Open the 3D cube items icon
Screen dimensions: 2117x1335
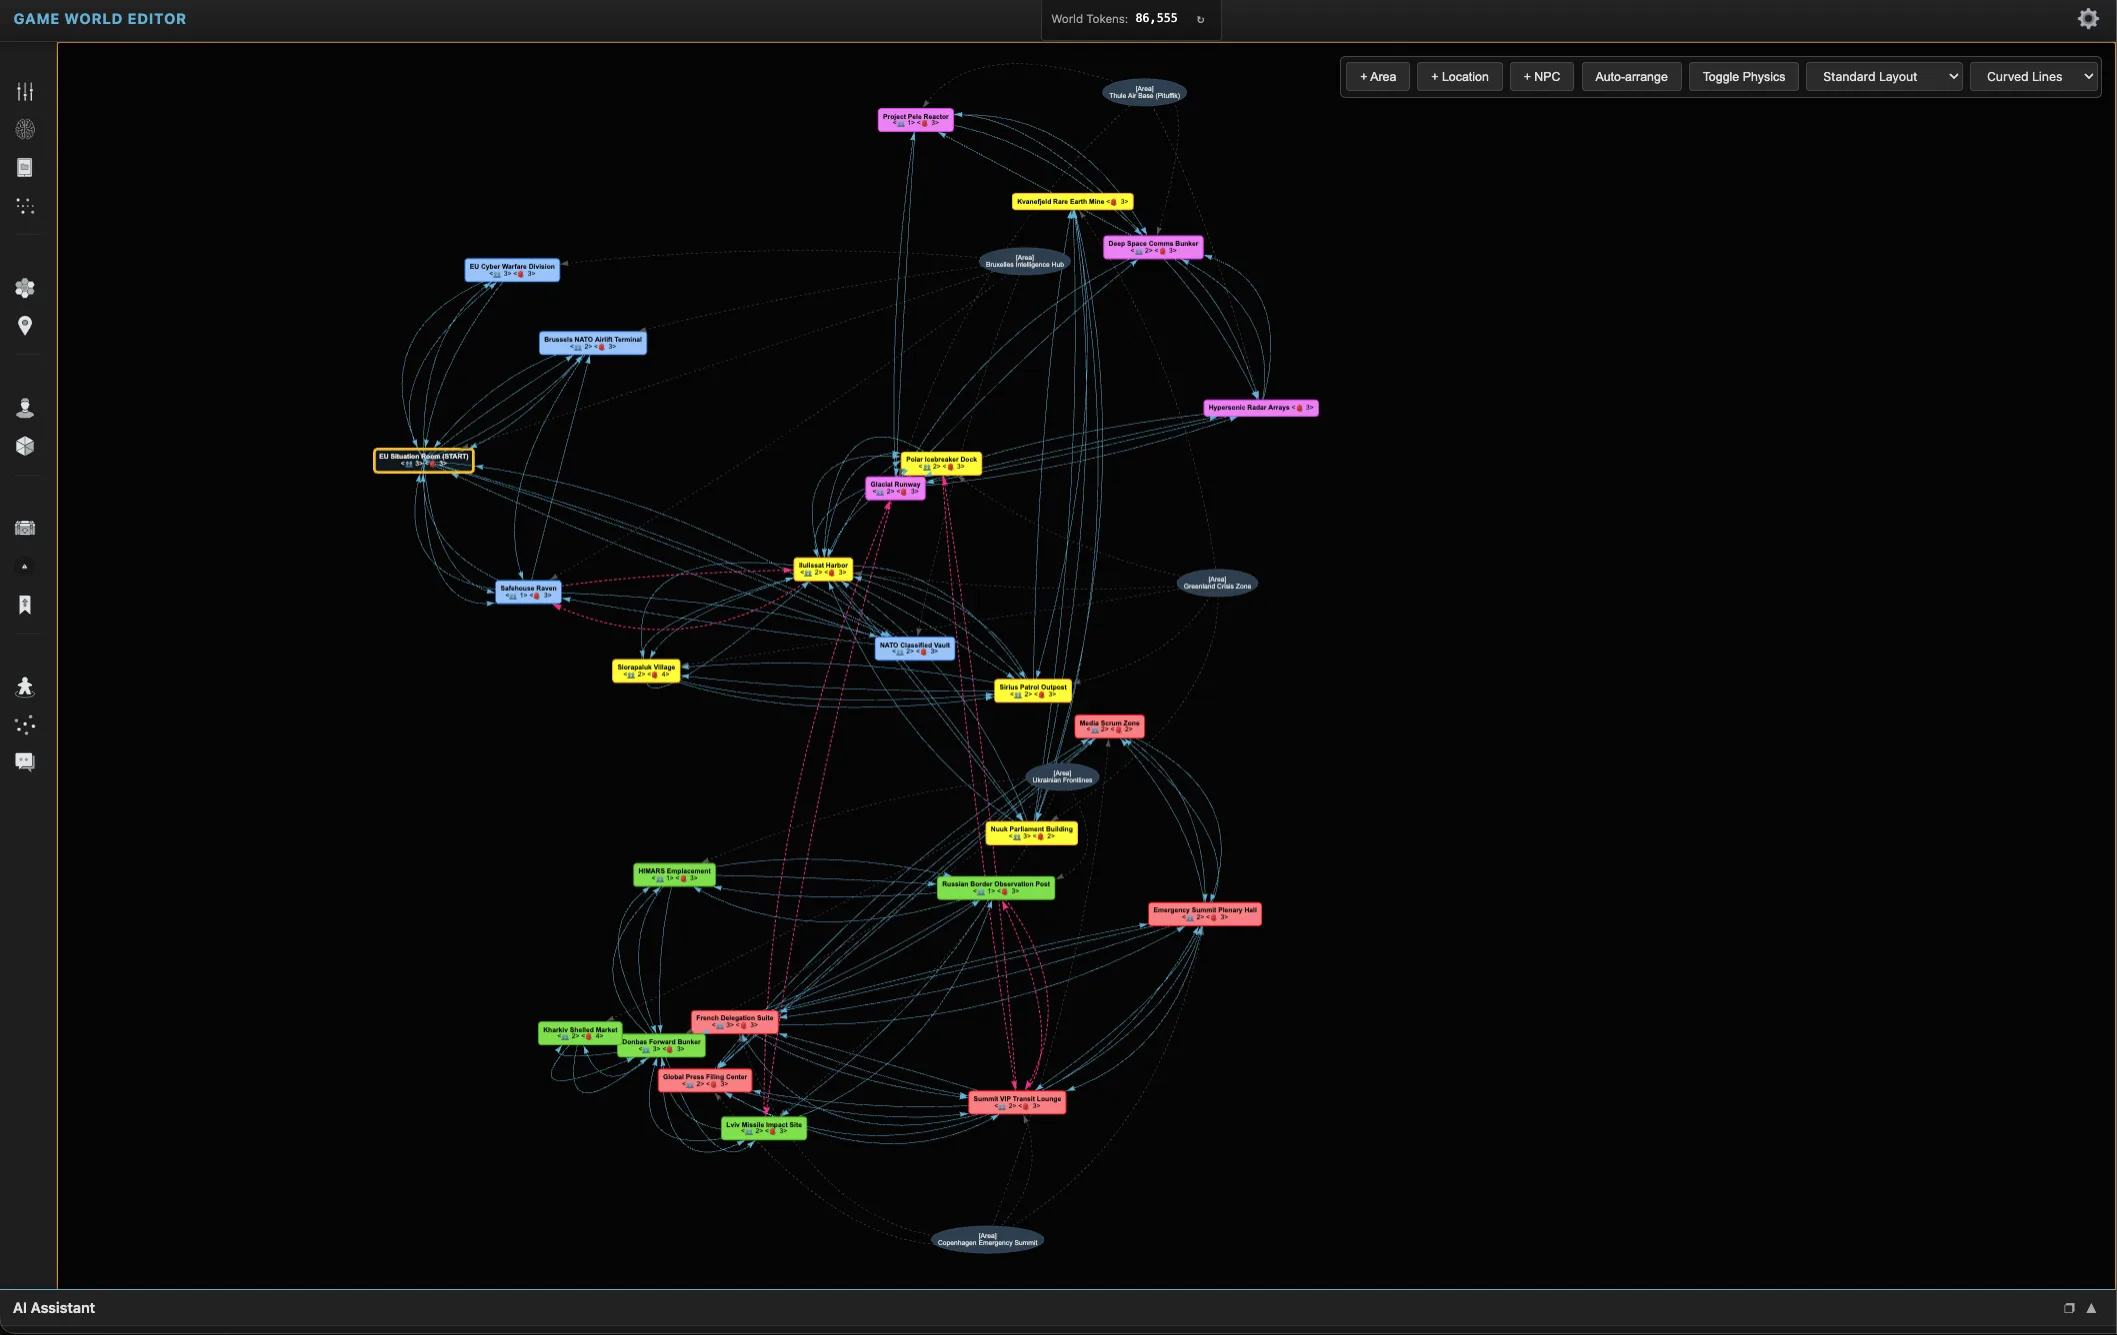pos(25,446)
